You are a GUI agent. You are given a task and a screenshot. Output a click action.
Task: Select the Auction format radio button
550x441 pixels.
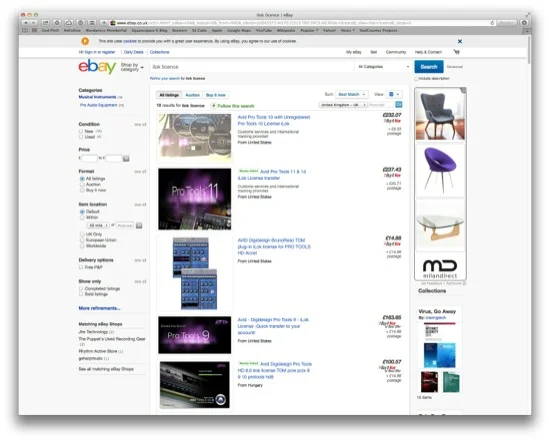coord(82,184)
